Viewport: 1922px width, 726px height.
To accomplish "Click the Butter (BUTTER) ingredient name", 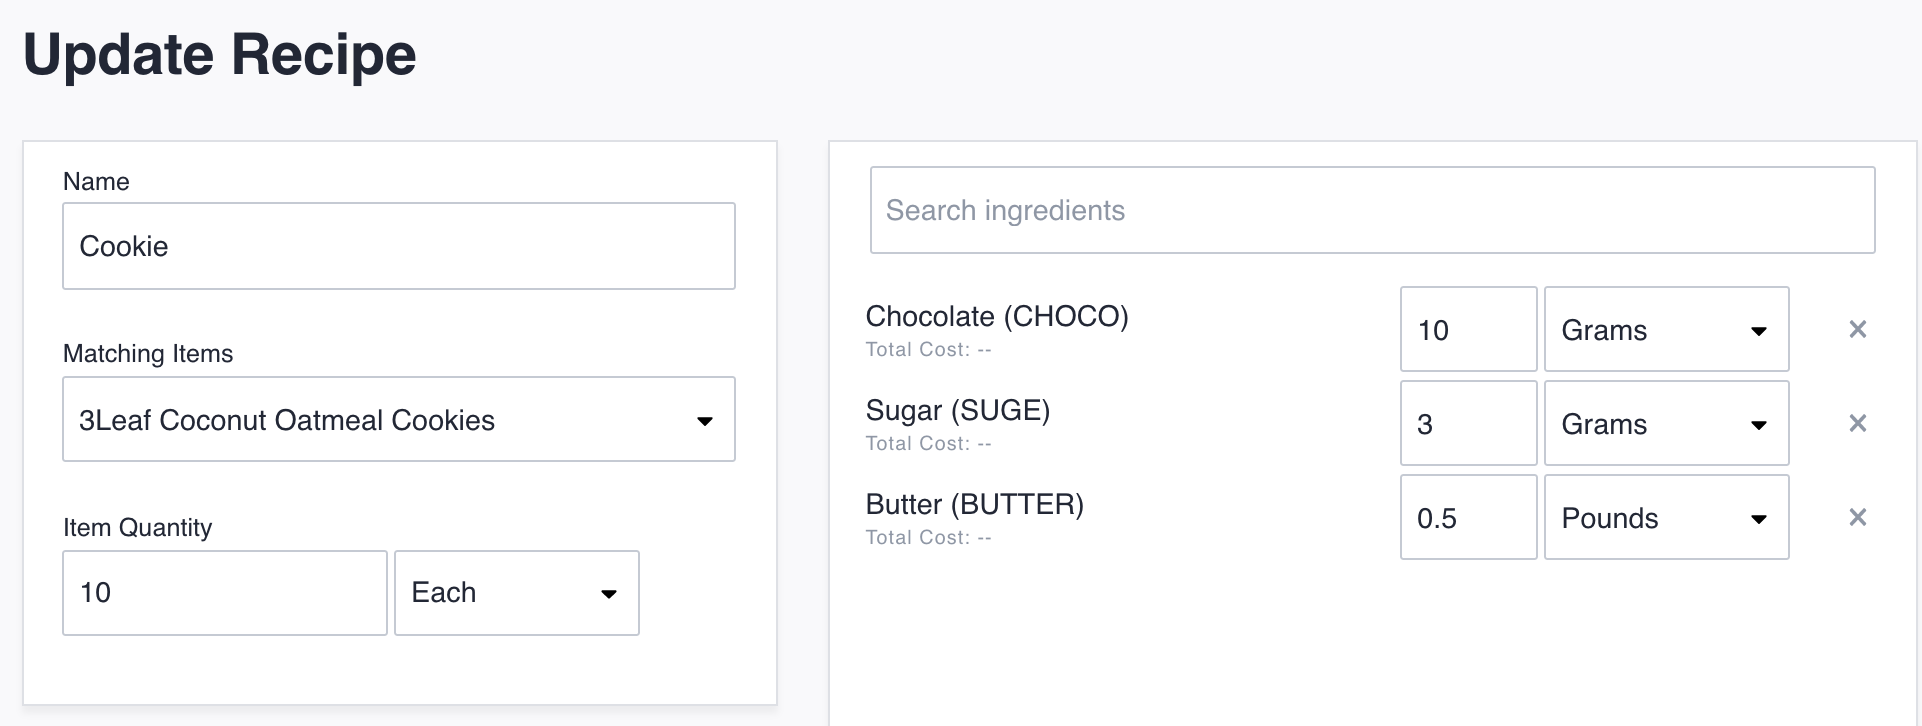I will pos(974,504).
